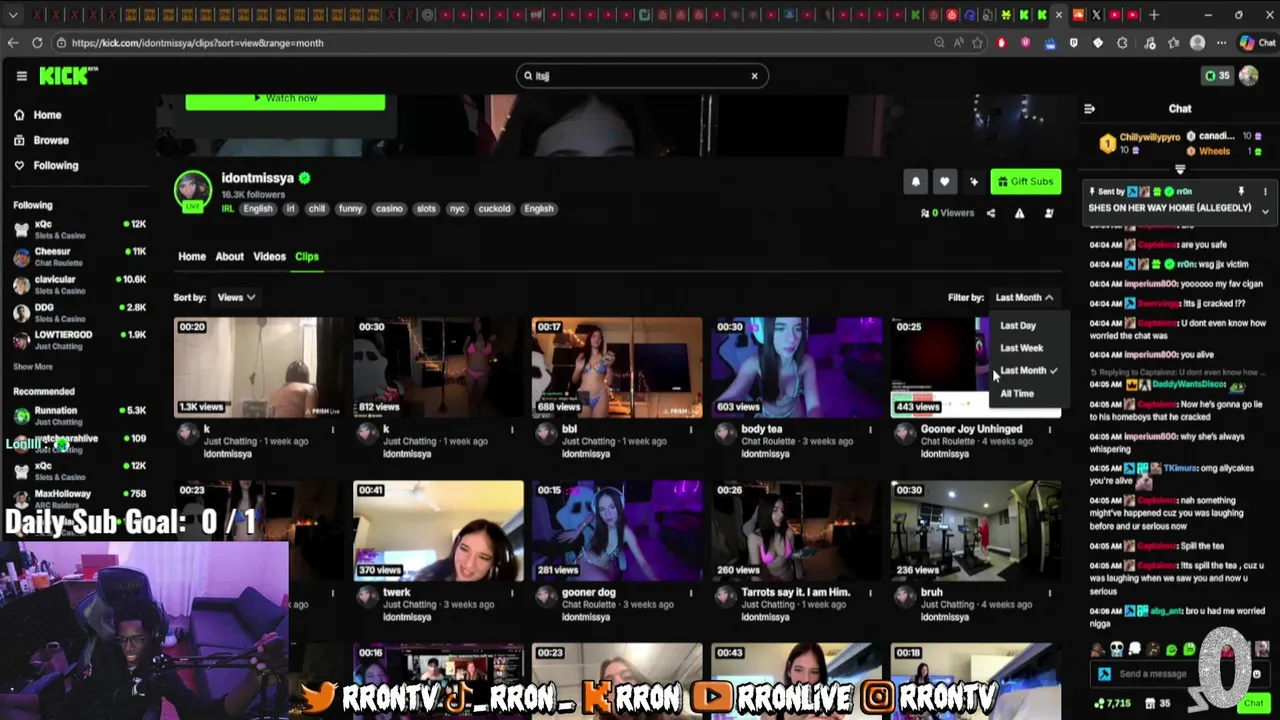
Task: Open options menu for 'twerk' clip
Action: (512, 593)
